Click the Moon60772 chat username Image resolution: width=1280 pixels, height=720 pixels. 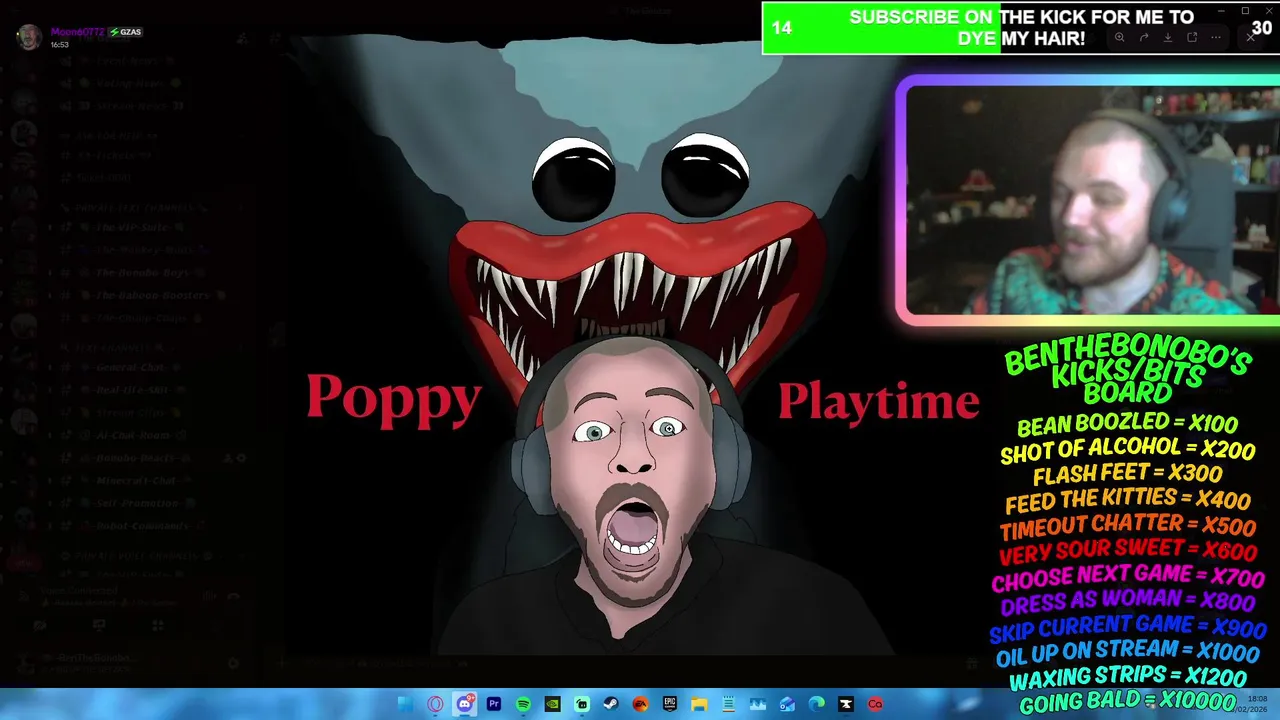[77, 32]
